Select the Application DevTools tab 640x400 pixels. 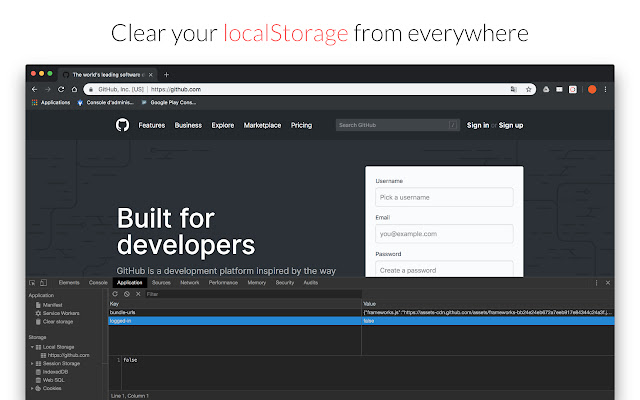(130, 282)
